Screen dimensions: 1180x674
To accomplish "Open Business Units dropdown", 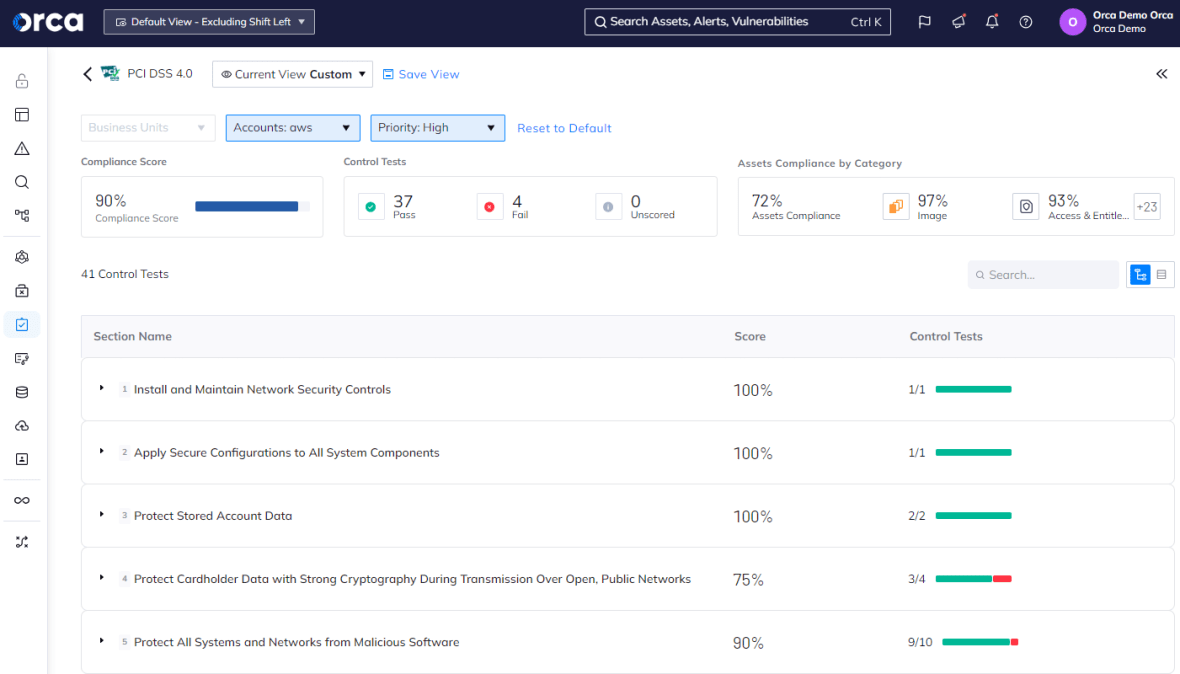I will pyautogui.click(x=148, y=128).
